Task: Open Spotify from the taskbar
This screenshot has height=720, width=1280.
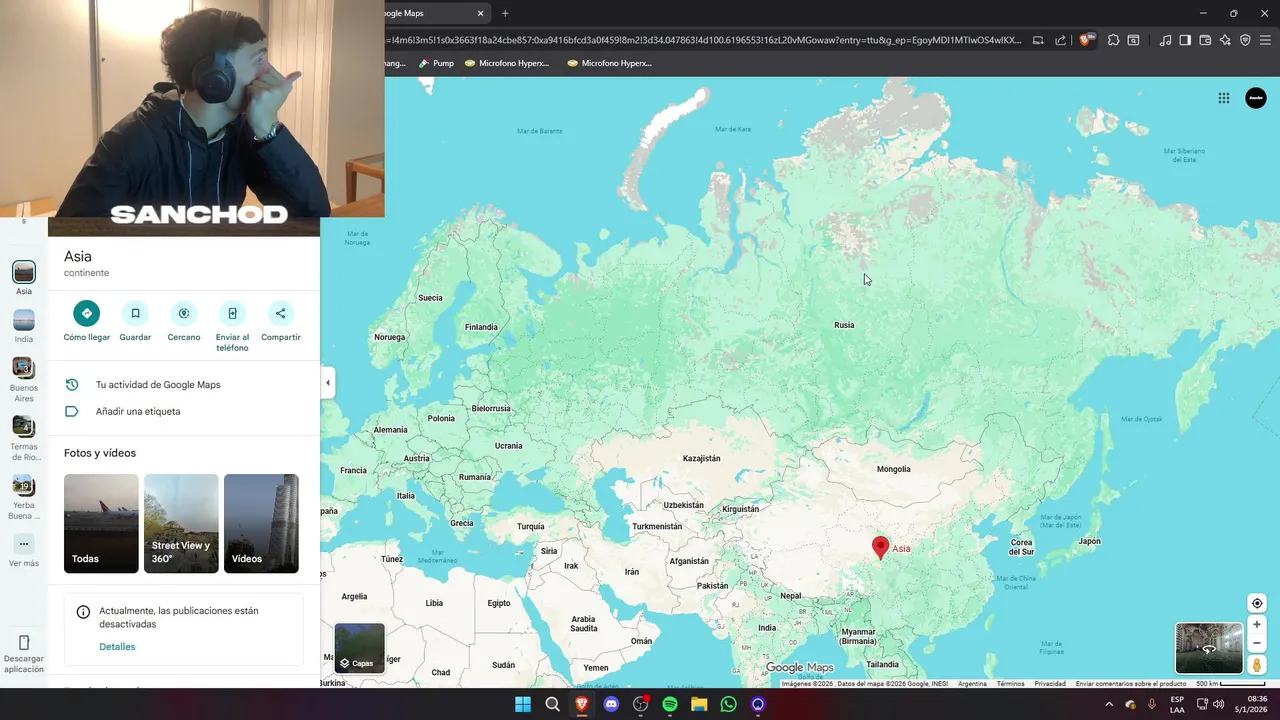Action: [670, 704]
